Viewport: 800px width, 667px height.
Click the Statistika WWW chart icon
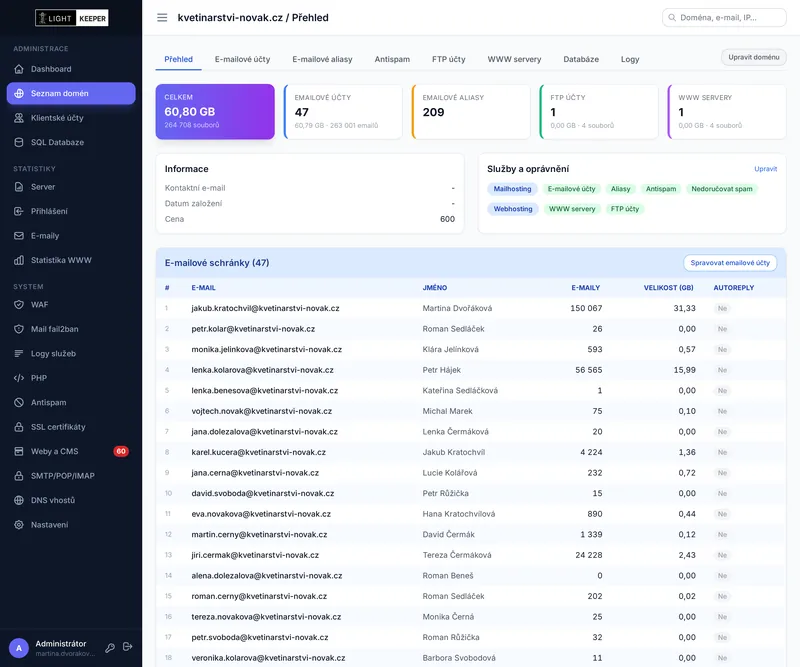coord(19,260)
